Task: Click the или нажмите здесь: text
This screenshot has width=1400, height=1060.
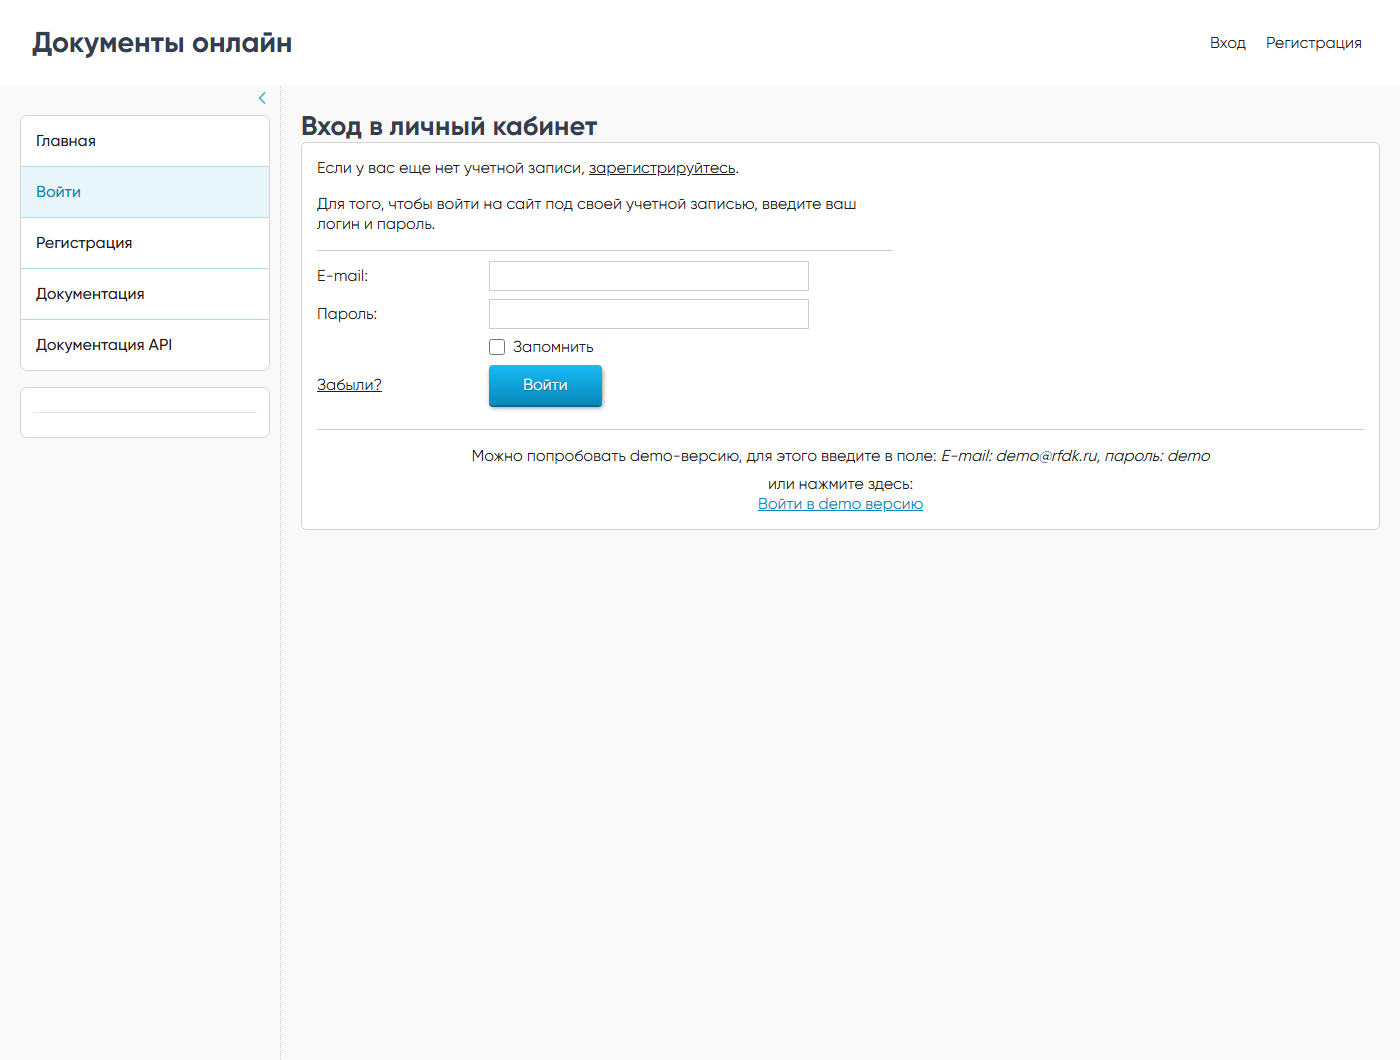Action: coord(840,484)
